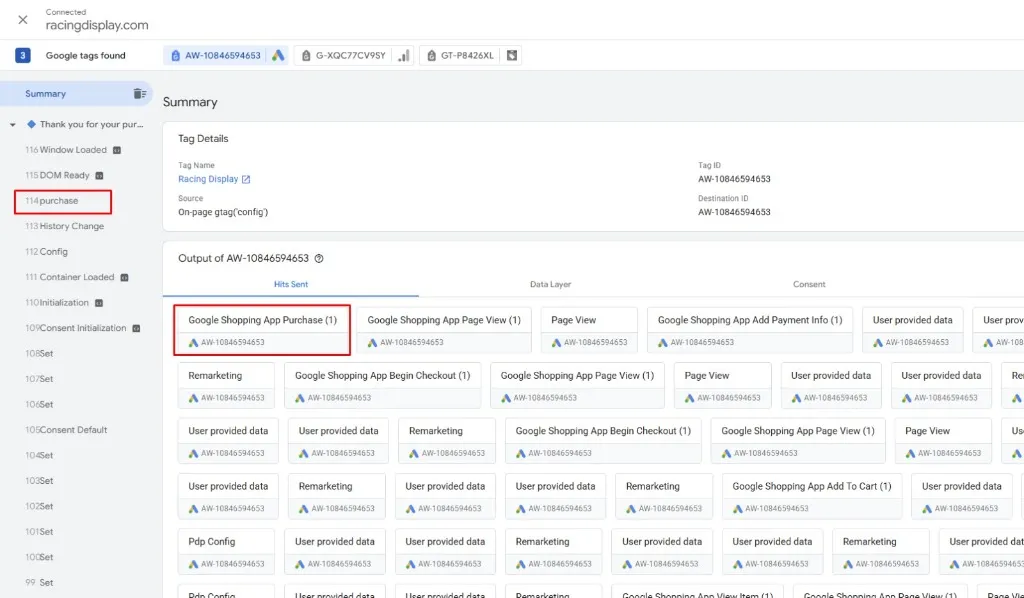Select event 99 Set
Screen dimensions: 1024x598
39,582
